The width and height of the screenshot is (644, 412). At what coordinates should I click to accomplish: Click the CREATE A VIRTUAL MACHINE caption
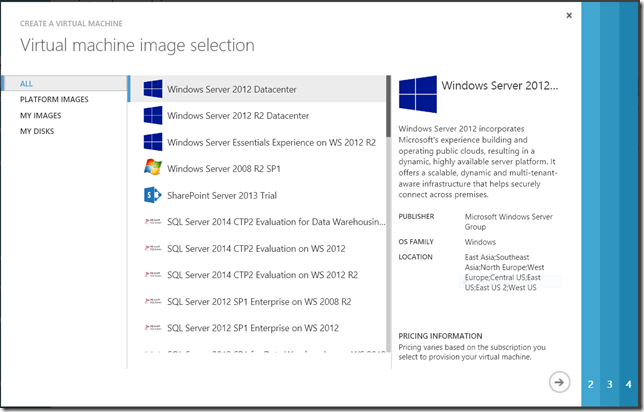pos(71,24)
